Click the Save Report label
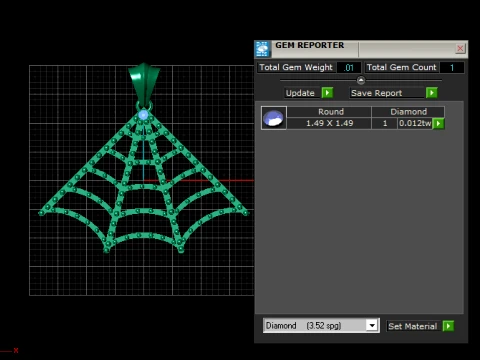Screen dimensions: 480x360 (x=377, y=93)
